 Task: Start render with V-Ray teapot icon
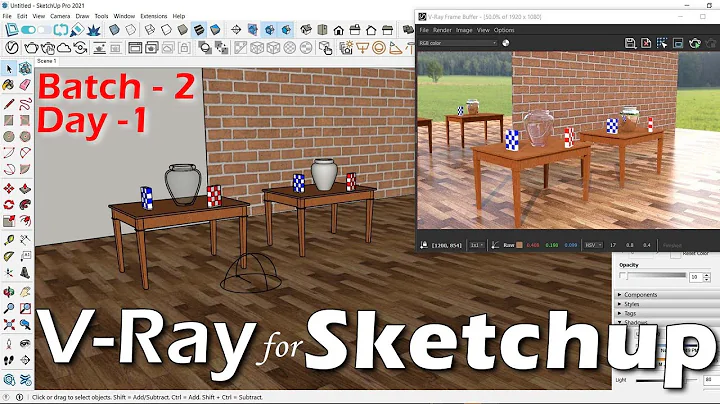pos(31,47)
